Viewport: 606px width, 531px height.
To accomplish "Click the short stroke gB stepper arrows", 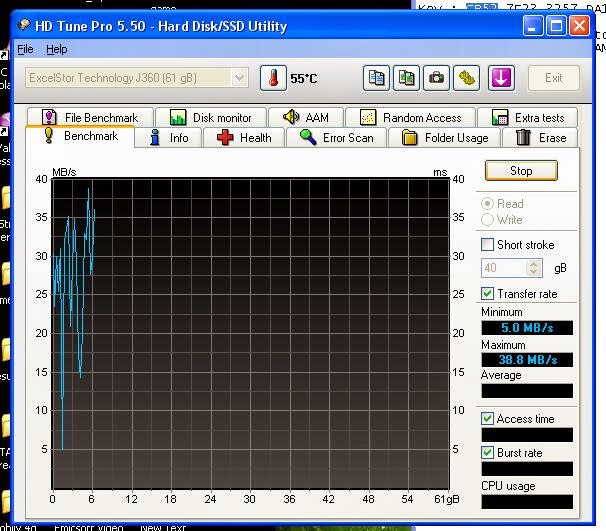I will pyautogui.click(x=534, y=268).
